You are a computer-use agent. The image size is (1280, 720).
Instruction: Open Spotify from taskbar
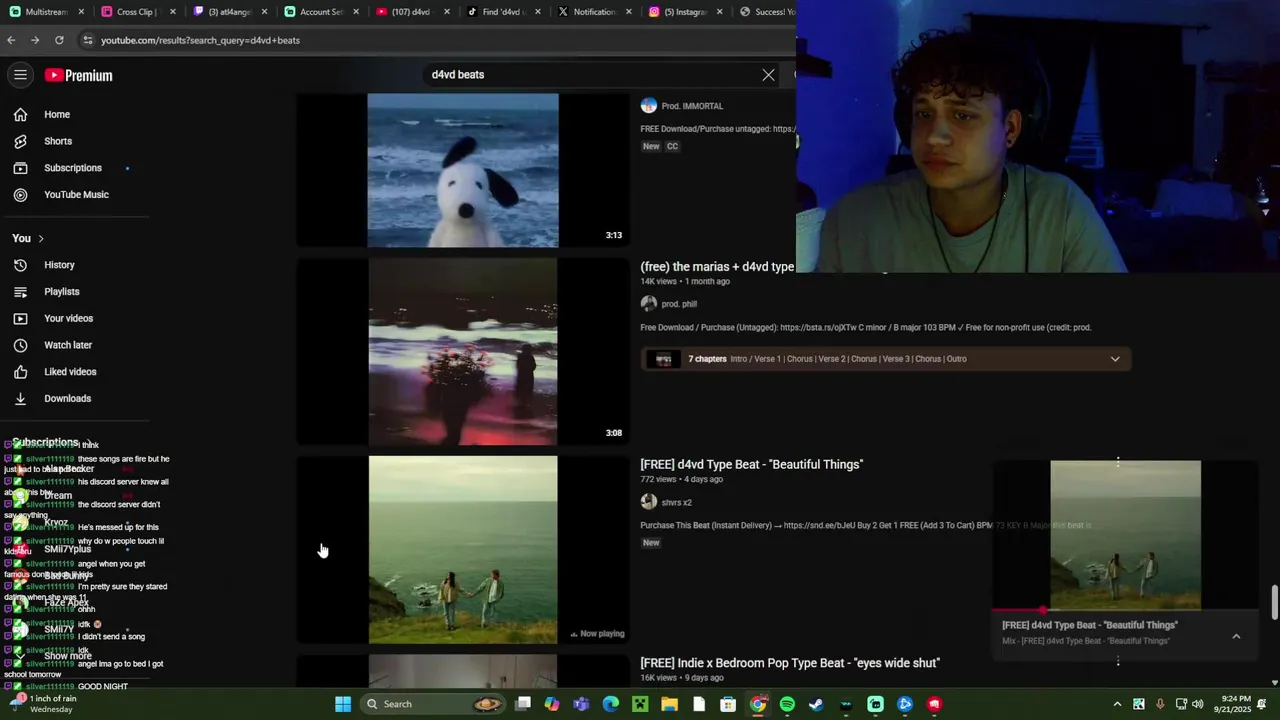click(787, 704)
